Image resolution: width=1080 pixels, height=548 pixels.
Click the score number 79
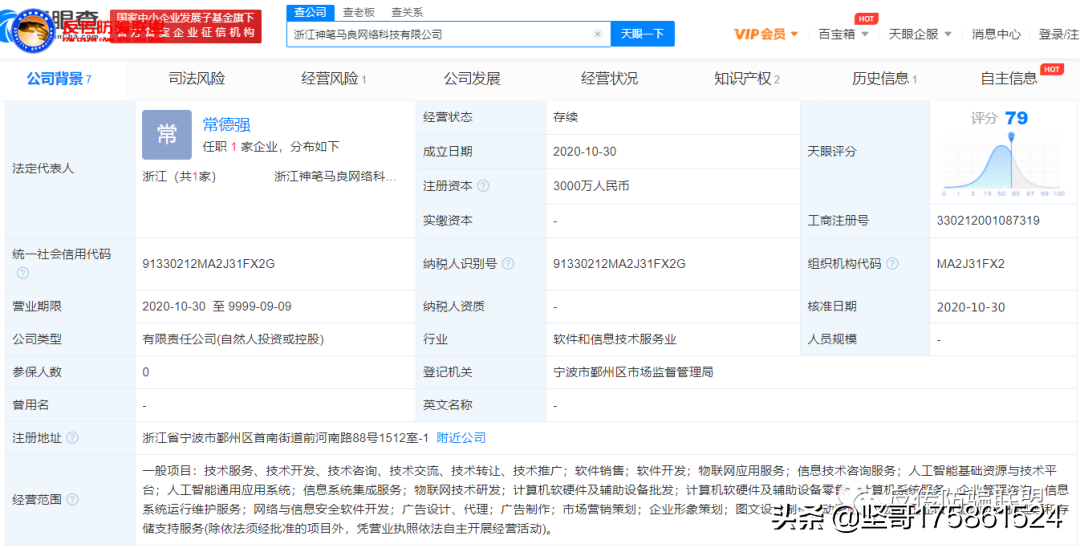pos(1017,118)
